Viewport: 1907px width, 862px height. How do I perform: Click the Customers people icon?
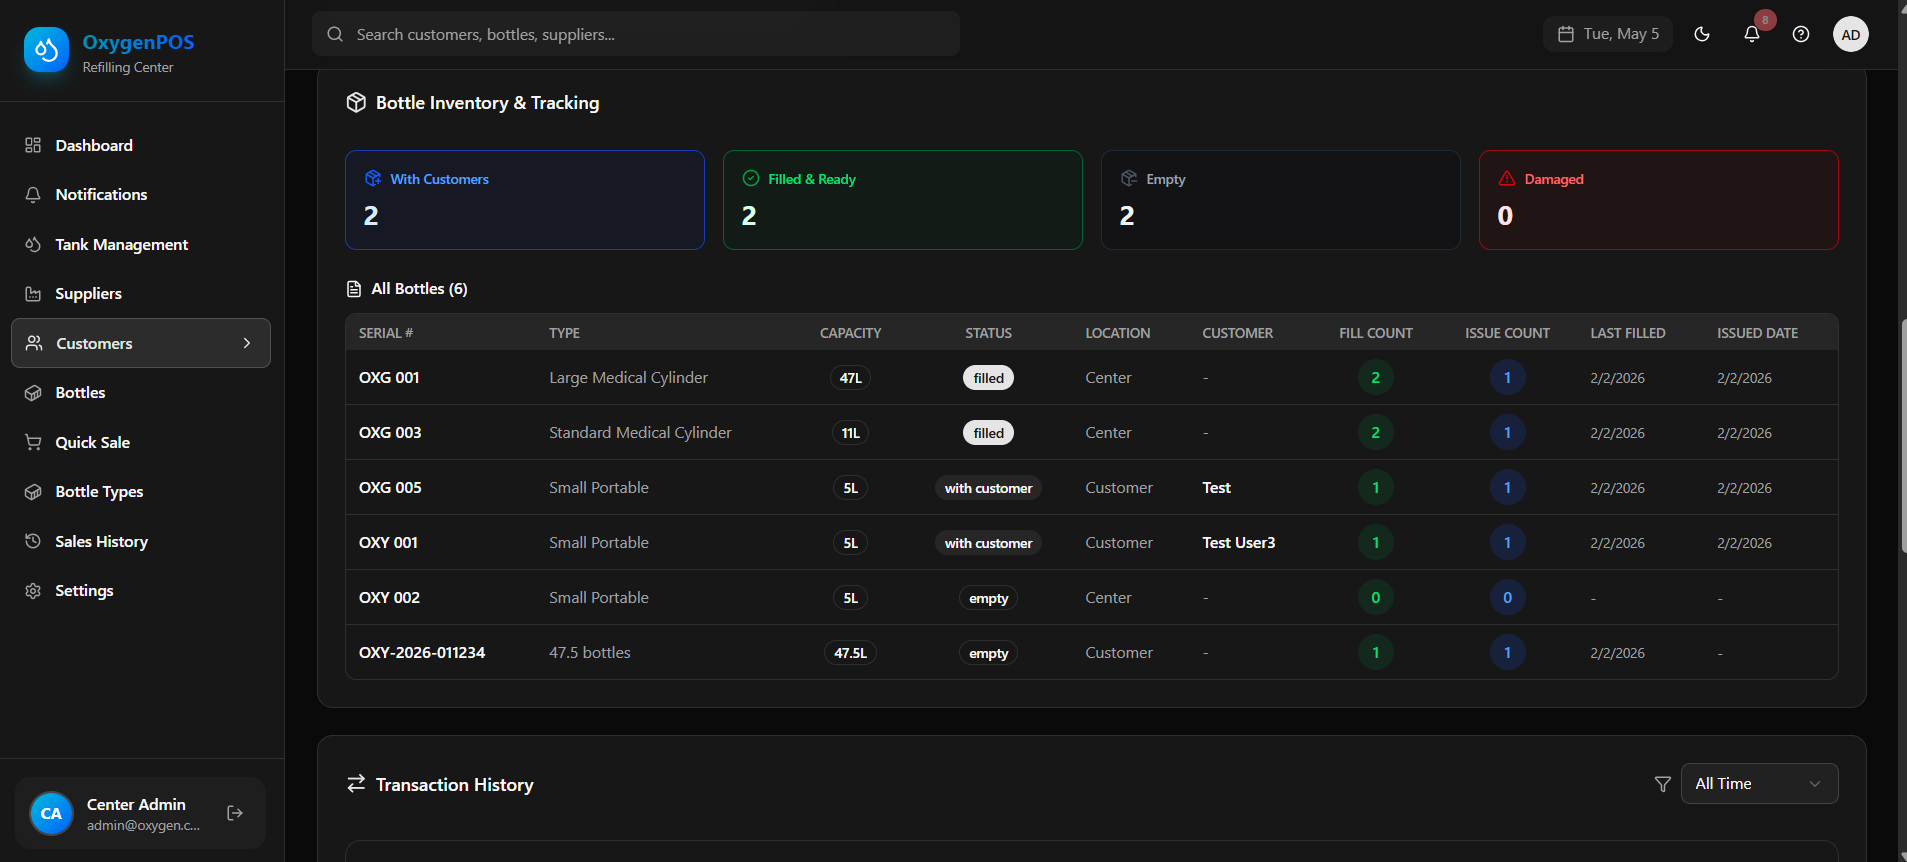[x=34, y=343]
